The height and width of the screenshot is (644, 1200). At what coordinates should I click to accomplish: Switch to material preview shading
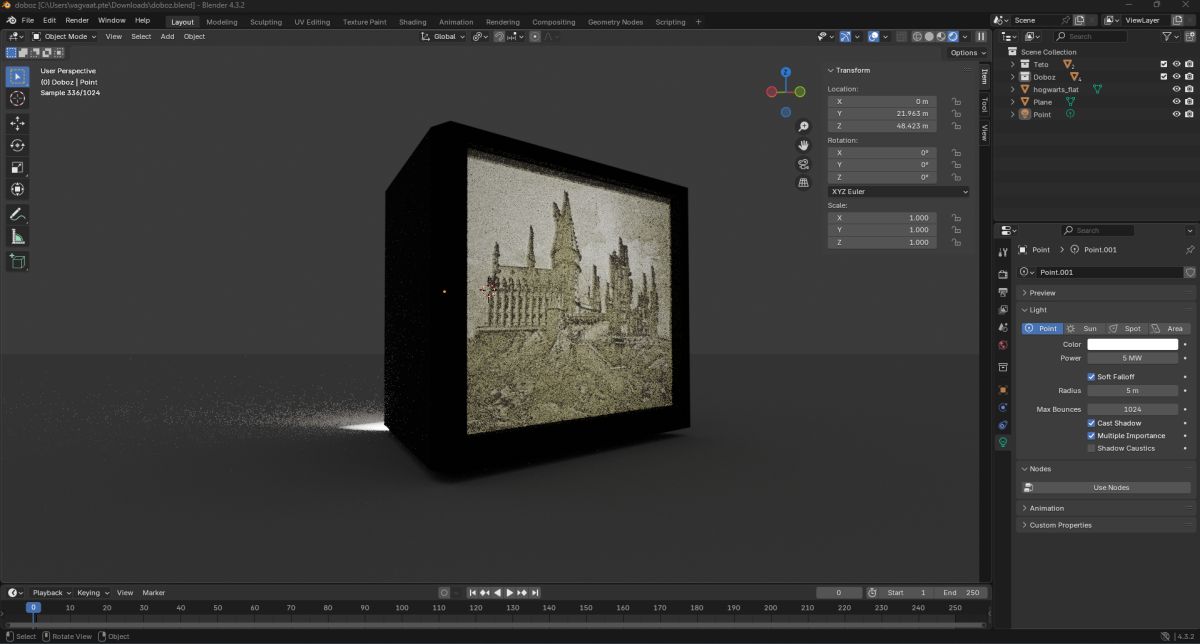click(x=941, y=36)
